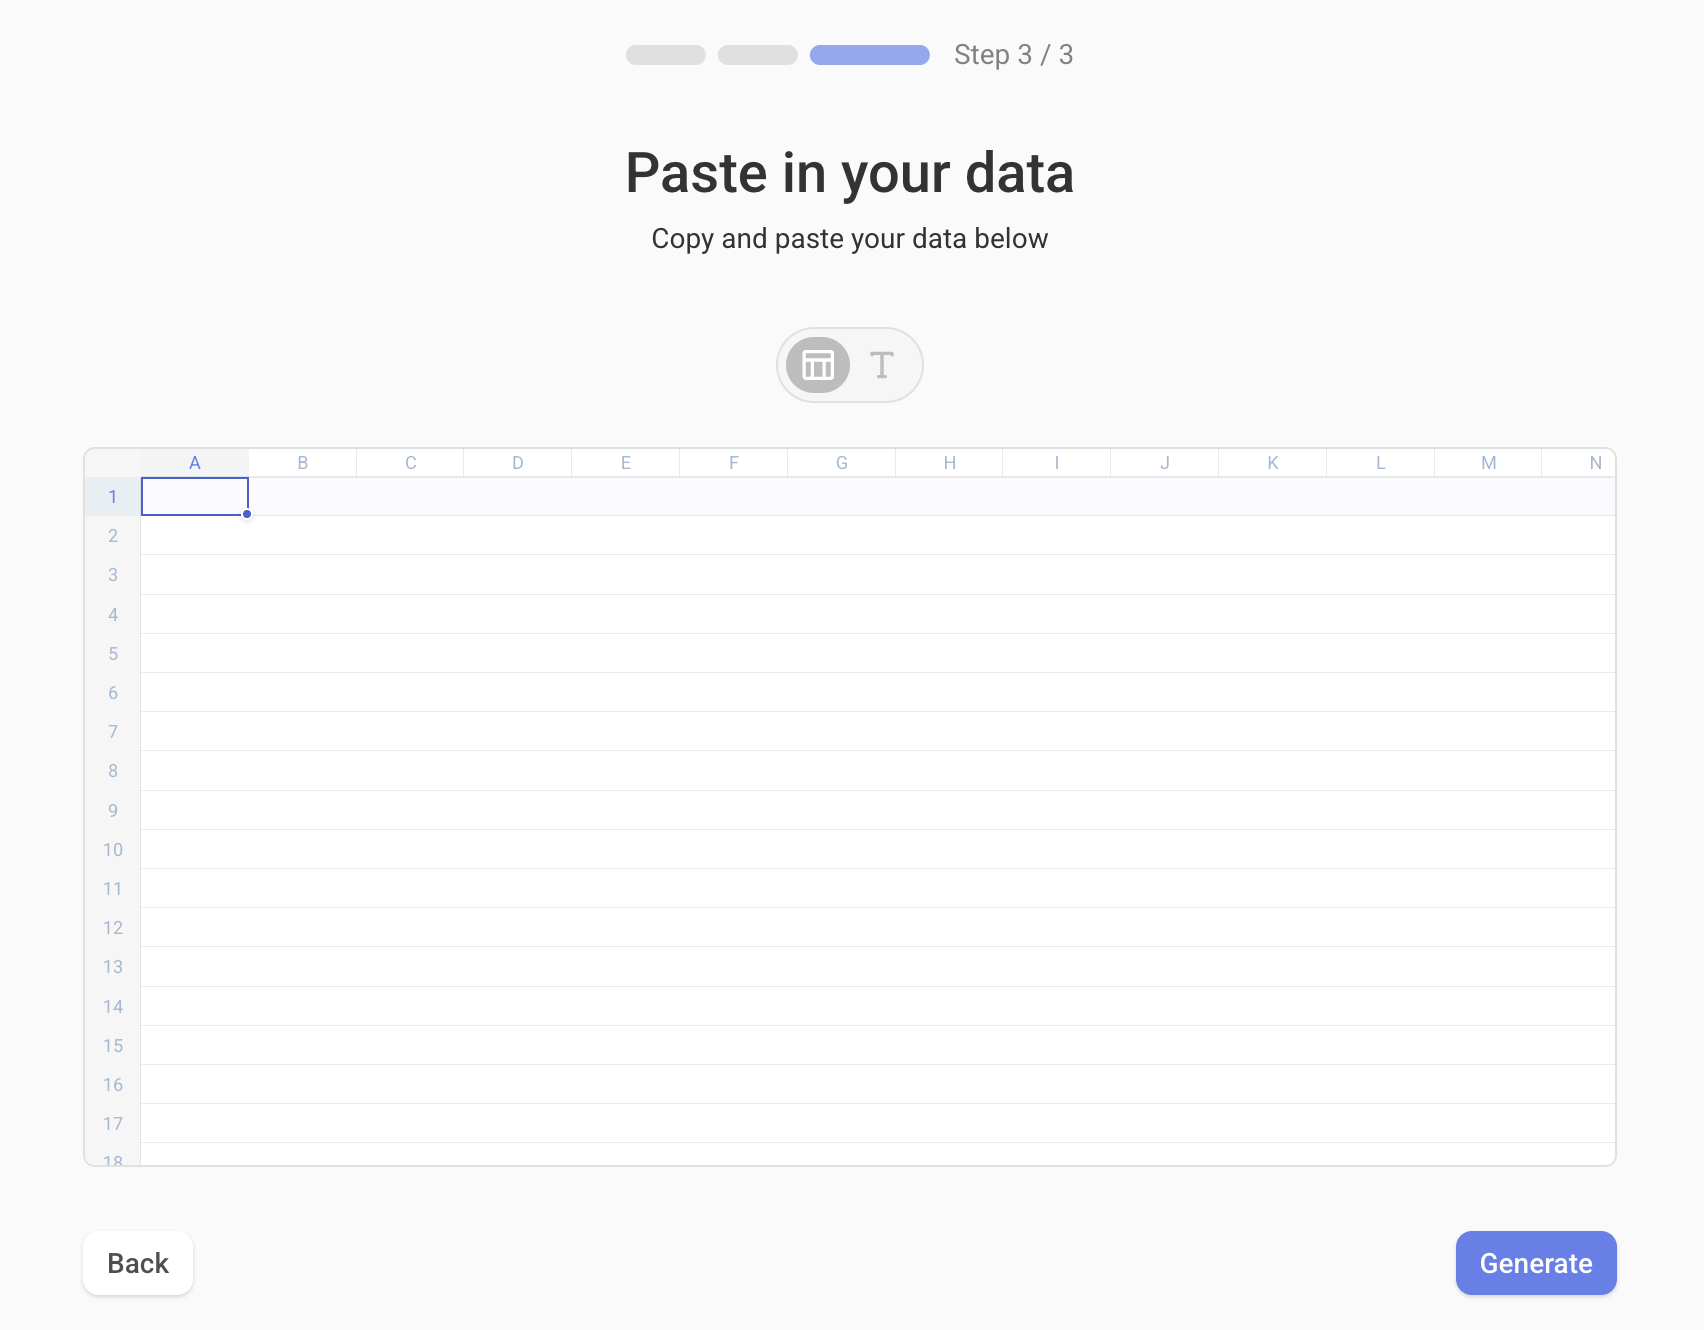Select row header 10

tap(112, 849)
